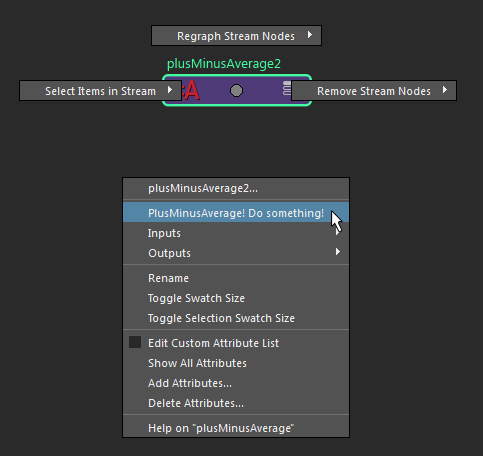
Task: Expand the Outputs submenu arrow
Action: 338,252
